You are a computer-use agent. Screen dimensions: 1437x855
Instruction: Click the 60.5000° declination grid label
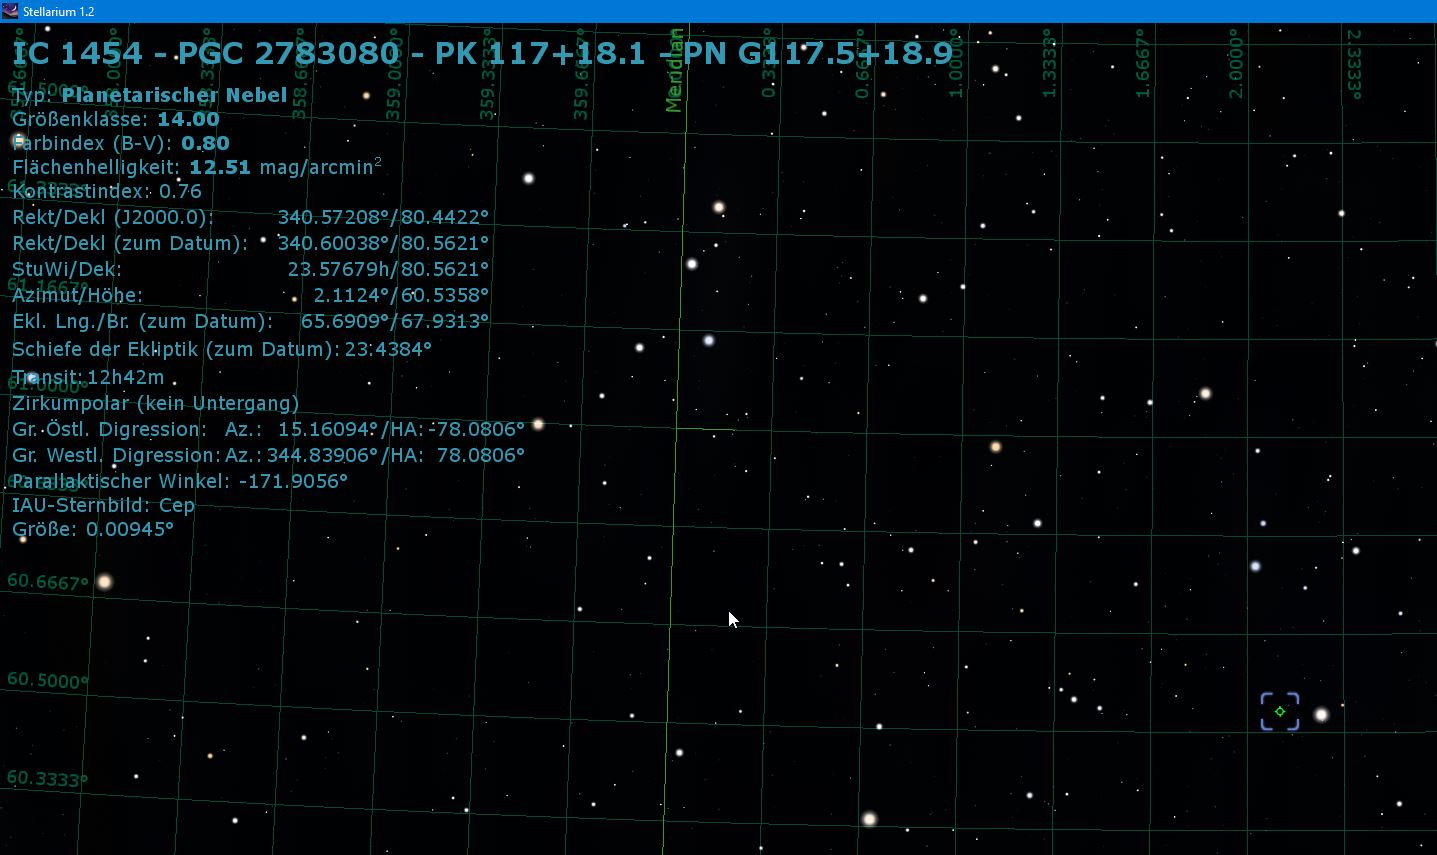tap(45, 681)
